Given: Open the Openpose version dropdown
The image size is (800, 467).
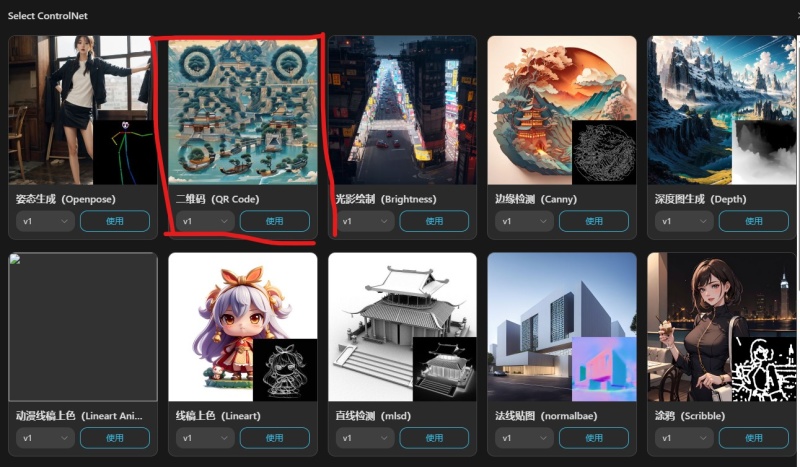Looking at the screenshot, I should 45,221.
